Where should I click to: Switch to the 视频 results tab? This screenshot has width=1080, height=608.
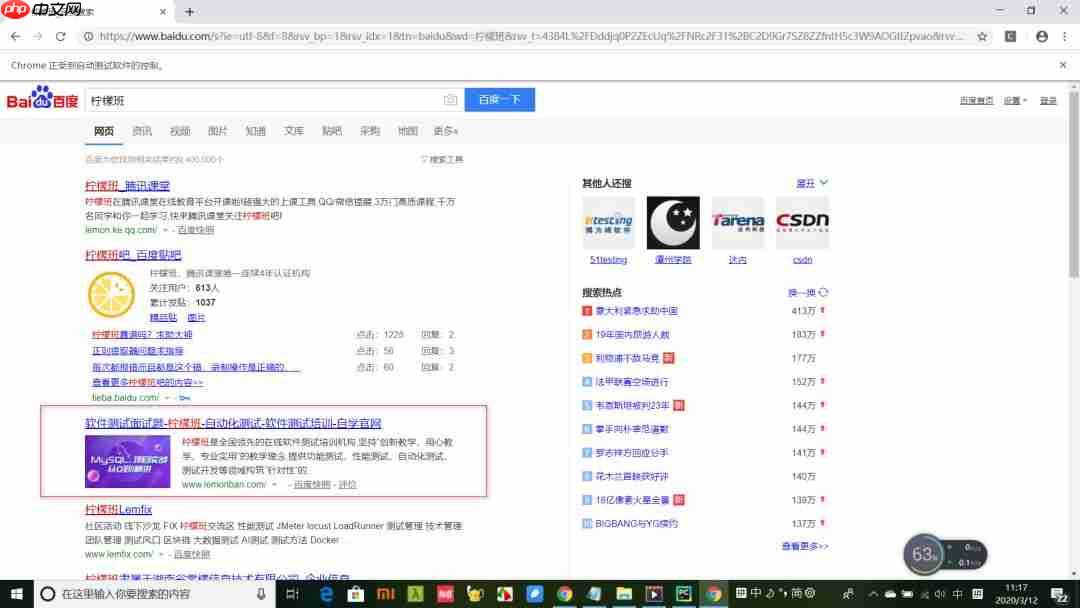pos(179,131)
